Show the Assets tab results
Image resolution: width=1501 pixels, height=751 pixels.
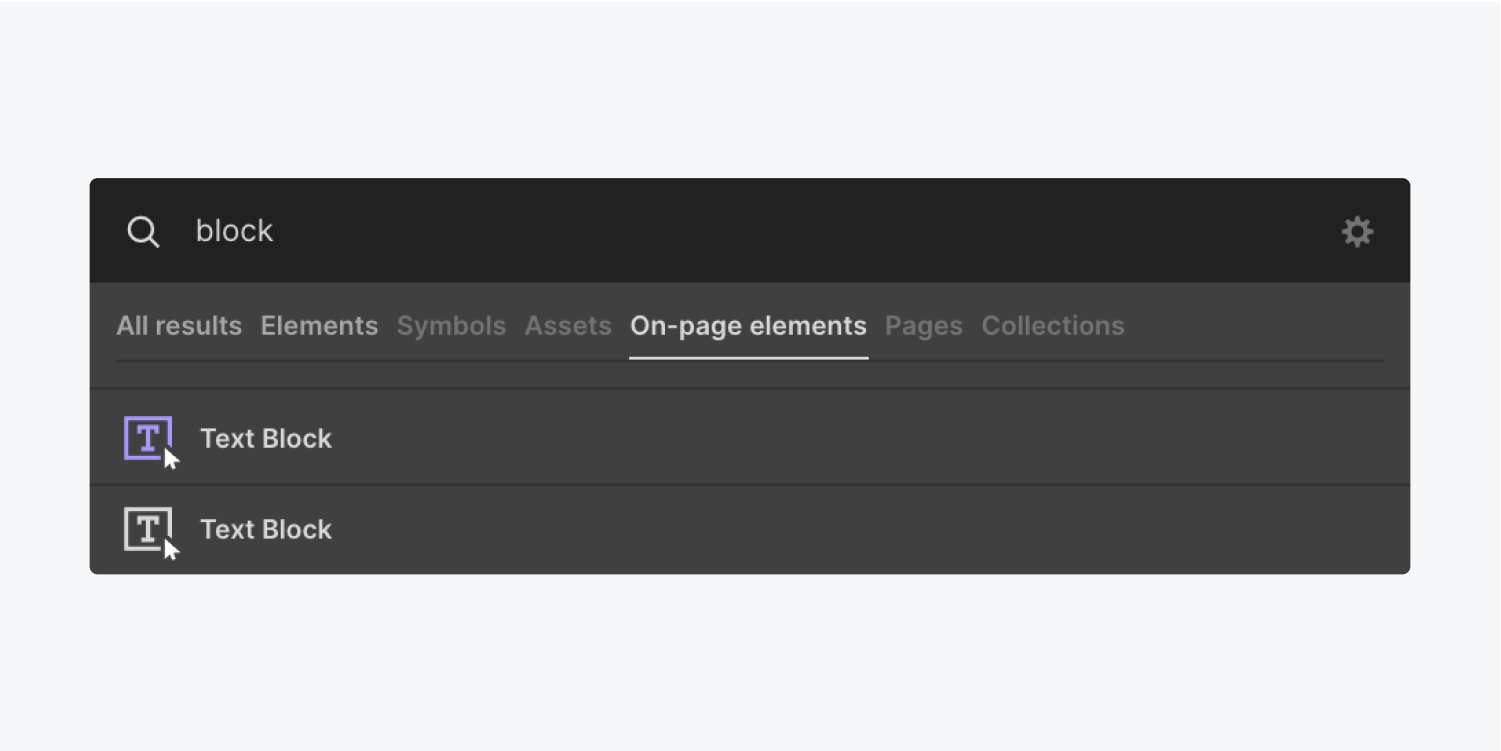[x=568, y=326]
